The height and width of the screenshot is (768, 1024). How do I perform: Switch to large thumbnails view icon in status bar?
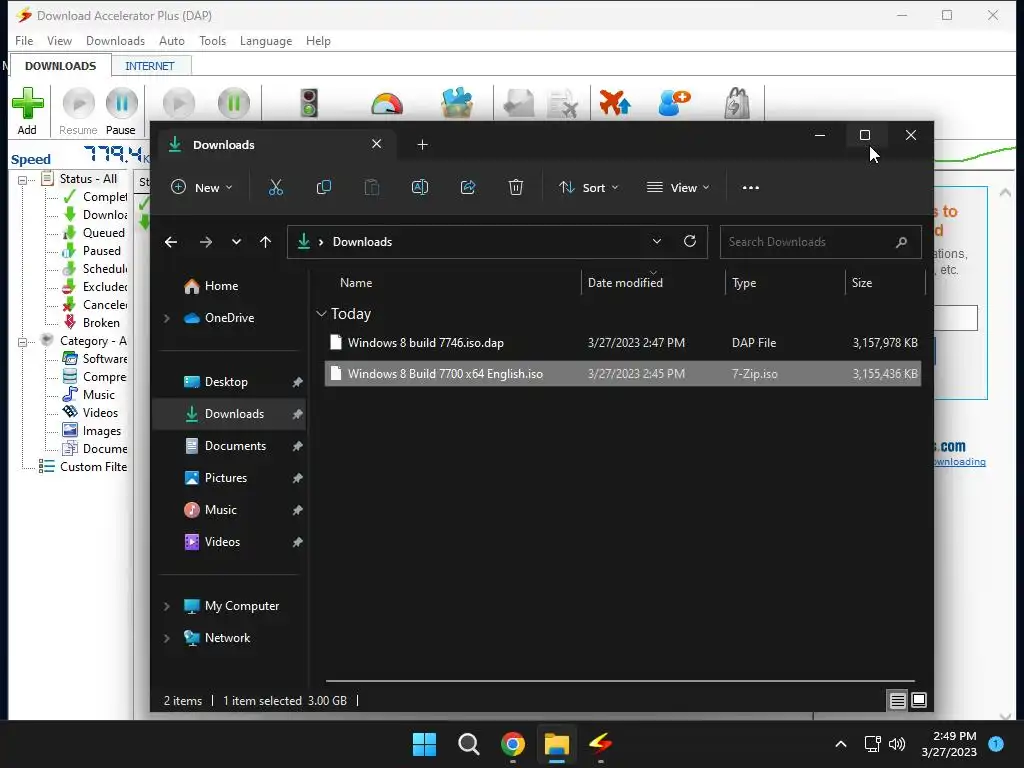coord(919,701)
